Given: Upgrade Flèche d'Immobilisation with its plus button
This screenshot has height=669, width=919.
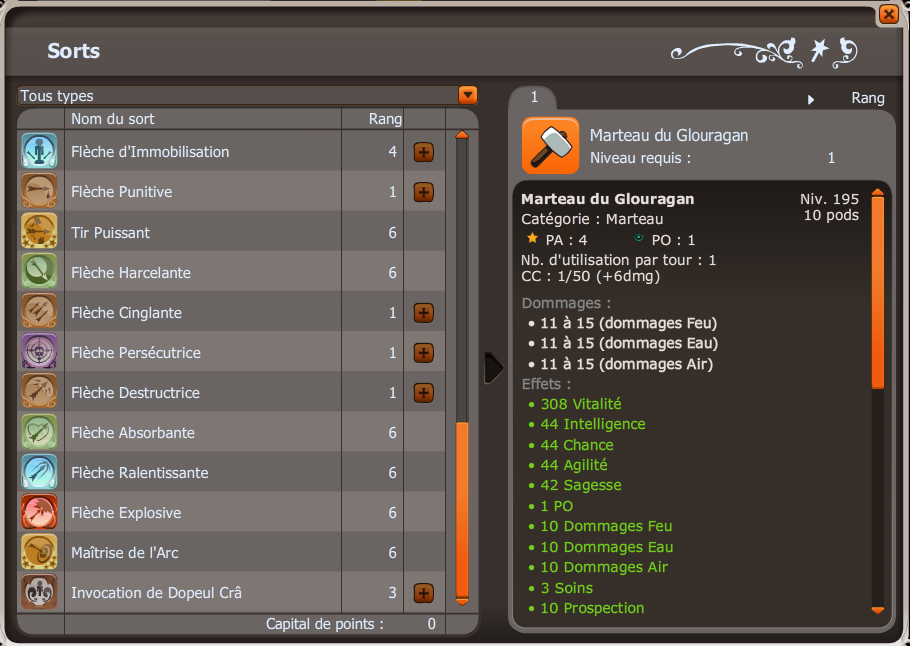Looking at the screenshot, I should point(424,152).
